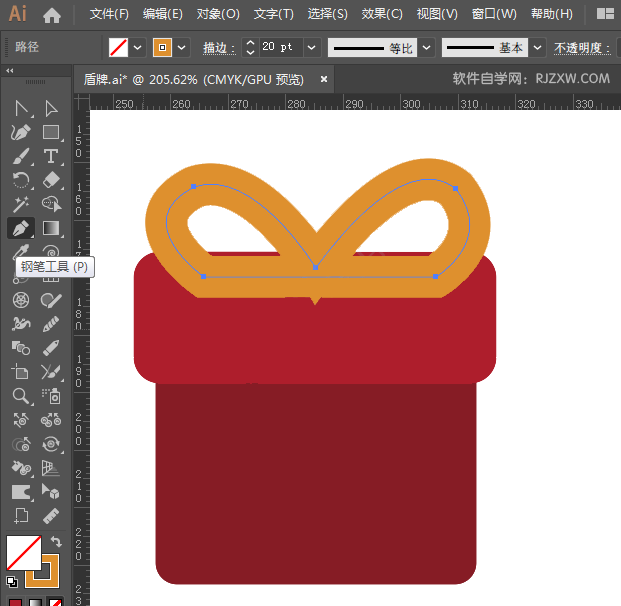Select the Direct Selection tool (white arrow)
The height and width of the screenshot is (606, 621).
point(51,109)
